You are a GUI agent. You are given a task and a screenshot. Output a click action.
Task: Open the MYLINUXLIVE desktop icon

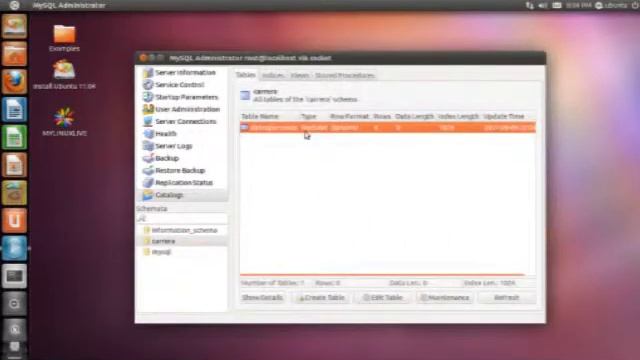click(64, 122)
